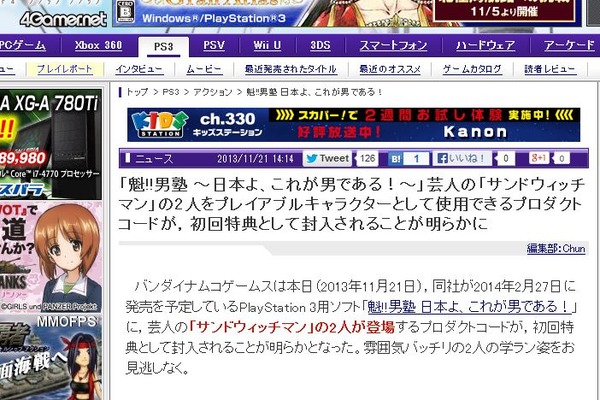This screenshot has height=400, width=600.
Task: Click the MMOFPS naval battle ad
Action: click(x=51, y=358)
